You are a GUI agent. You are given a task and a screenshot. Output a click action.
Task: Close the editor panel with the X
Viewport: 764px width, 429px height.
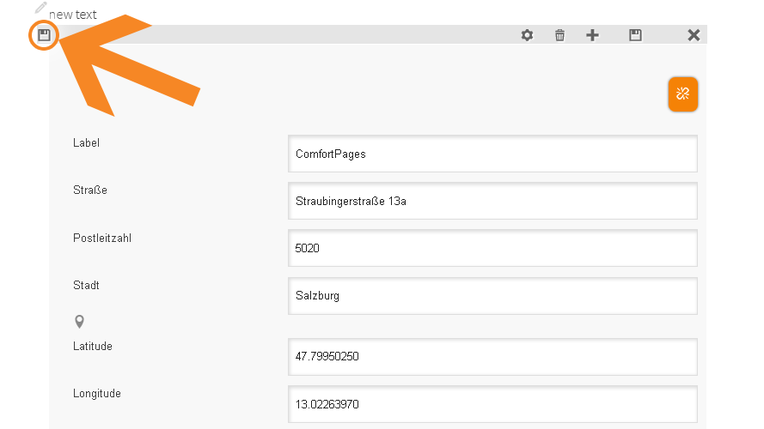694,35
